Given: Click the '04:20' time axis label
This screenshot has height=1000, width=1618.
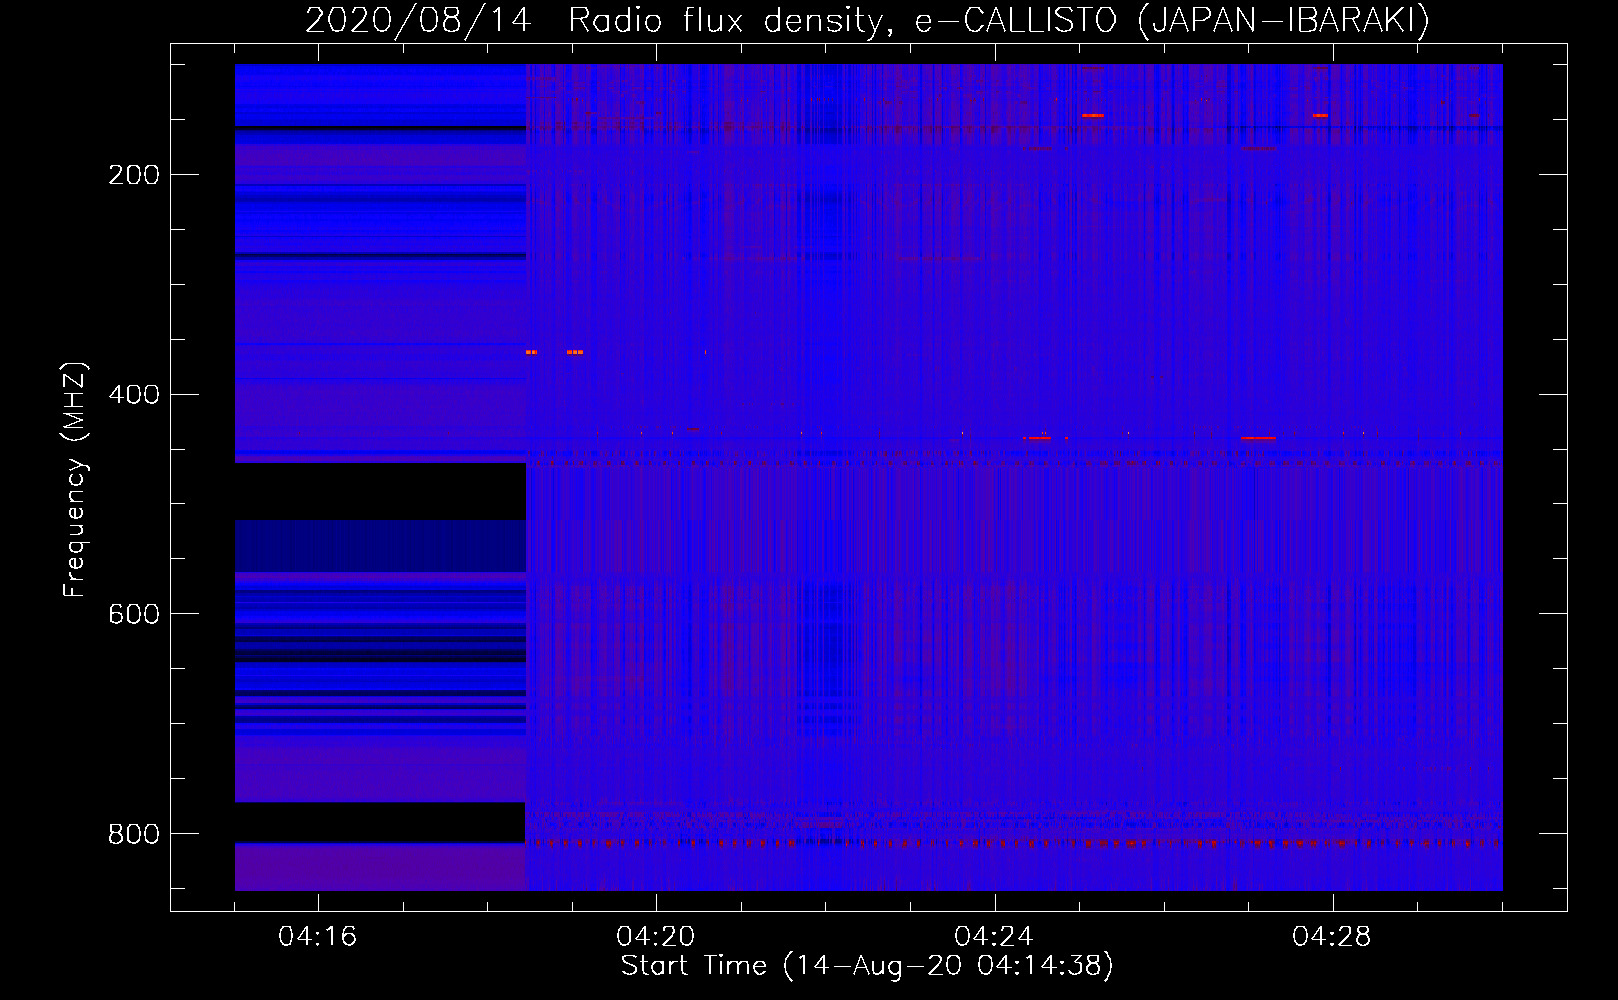Looking at the screenshot, I should (656, 937).
